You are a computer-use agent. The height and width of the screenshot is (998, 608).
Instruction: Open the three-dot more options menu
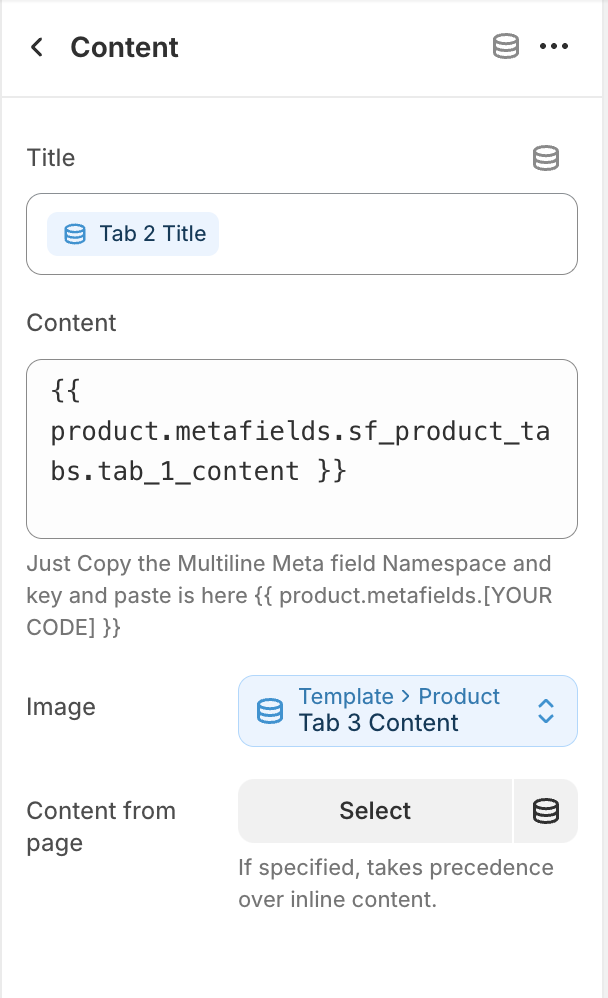(x=553, y=47)
